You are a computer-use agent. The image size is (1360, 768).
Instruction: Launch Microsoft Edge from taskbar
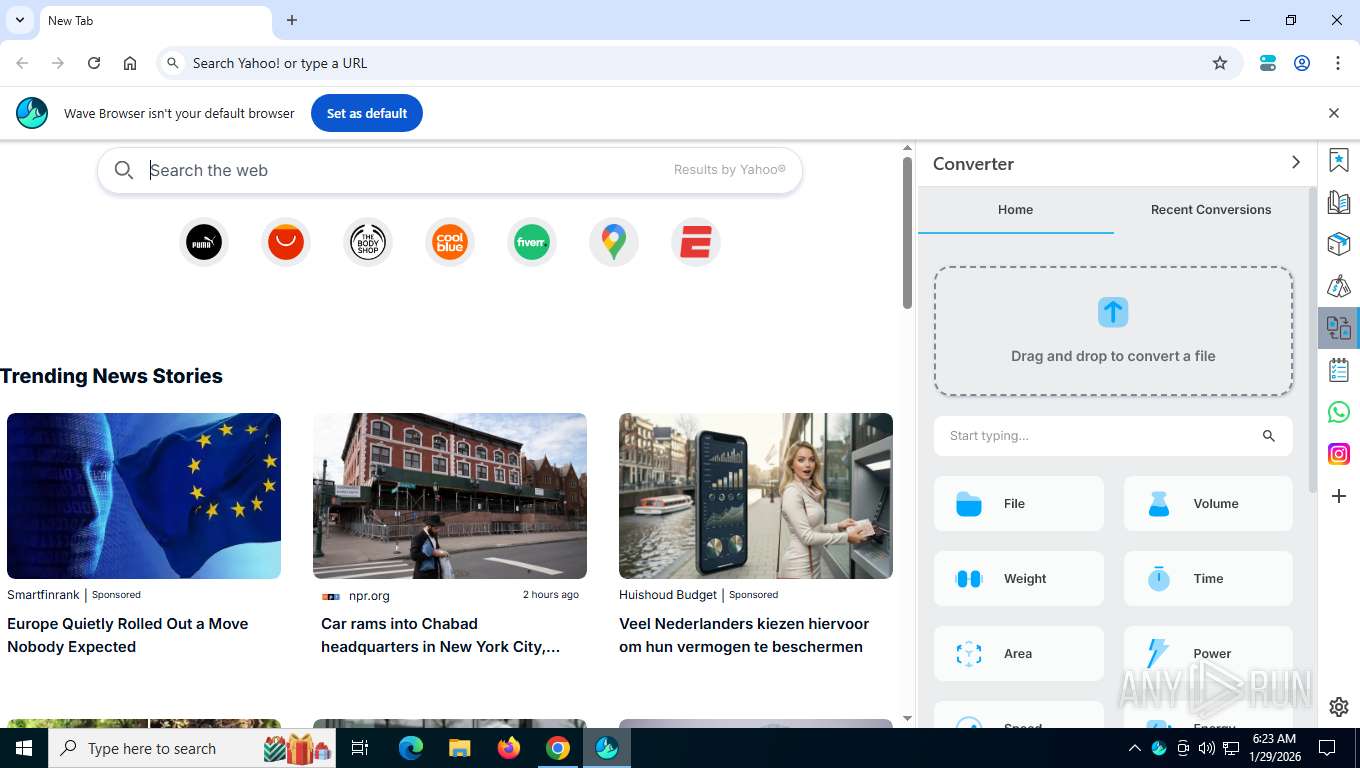411,748
